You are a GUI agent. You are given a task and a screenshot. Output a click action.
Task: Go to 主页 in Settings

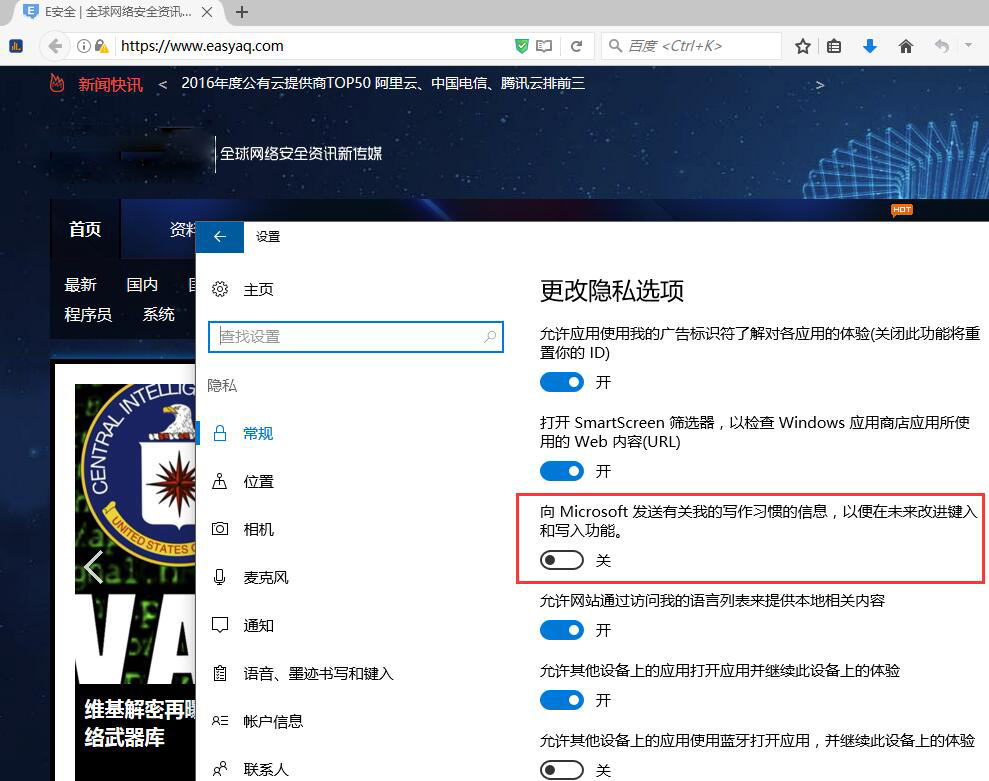tap(259, 290)
